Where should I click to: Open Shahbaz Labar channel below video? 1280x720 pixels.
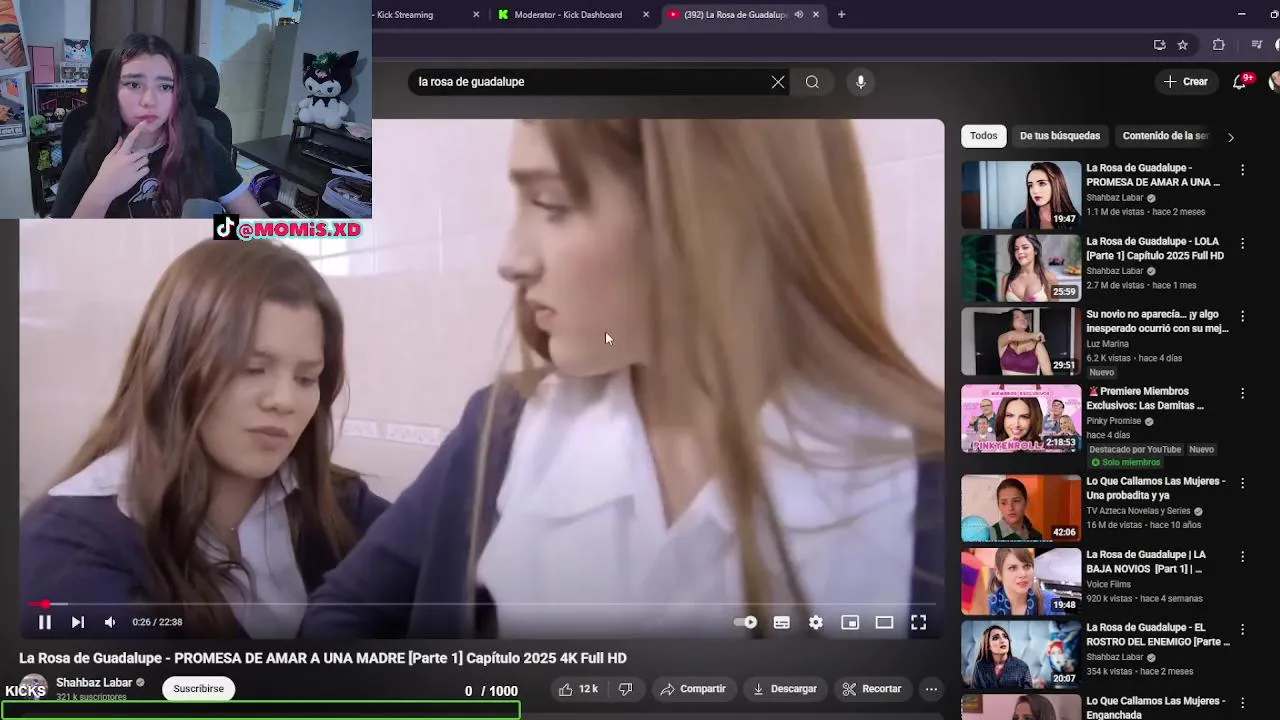pos(94,683)
